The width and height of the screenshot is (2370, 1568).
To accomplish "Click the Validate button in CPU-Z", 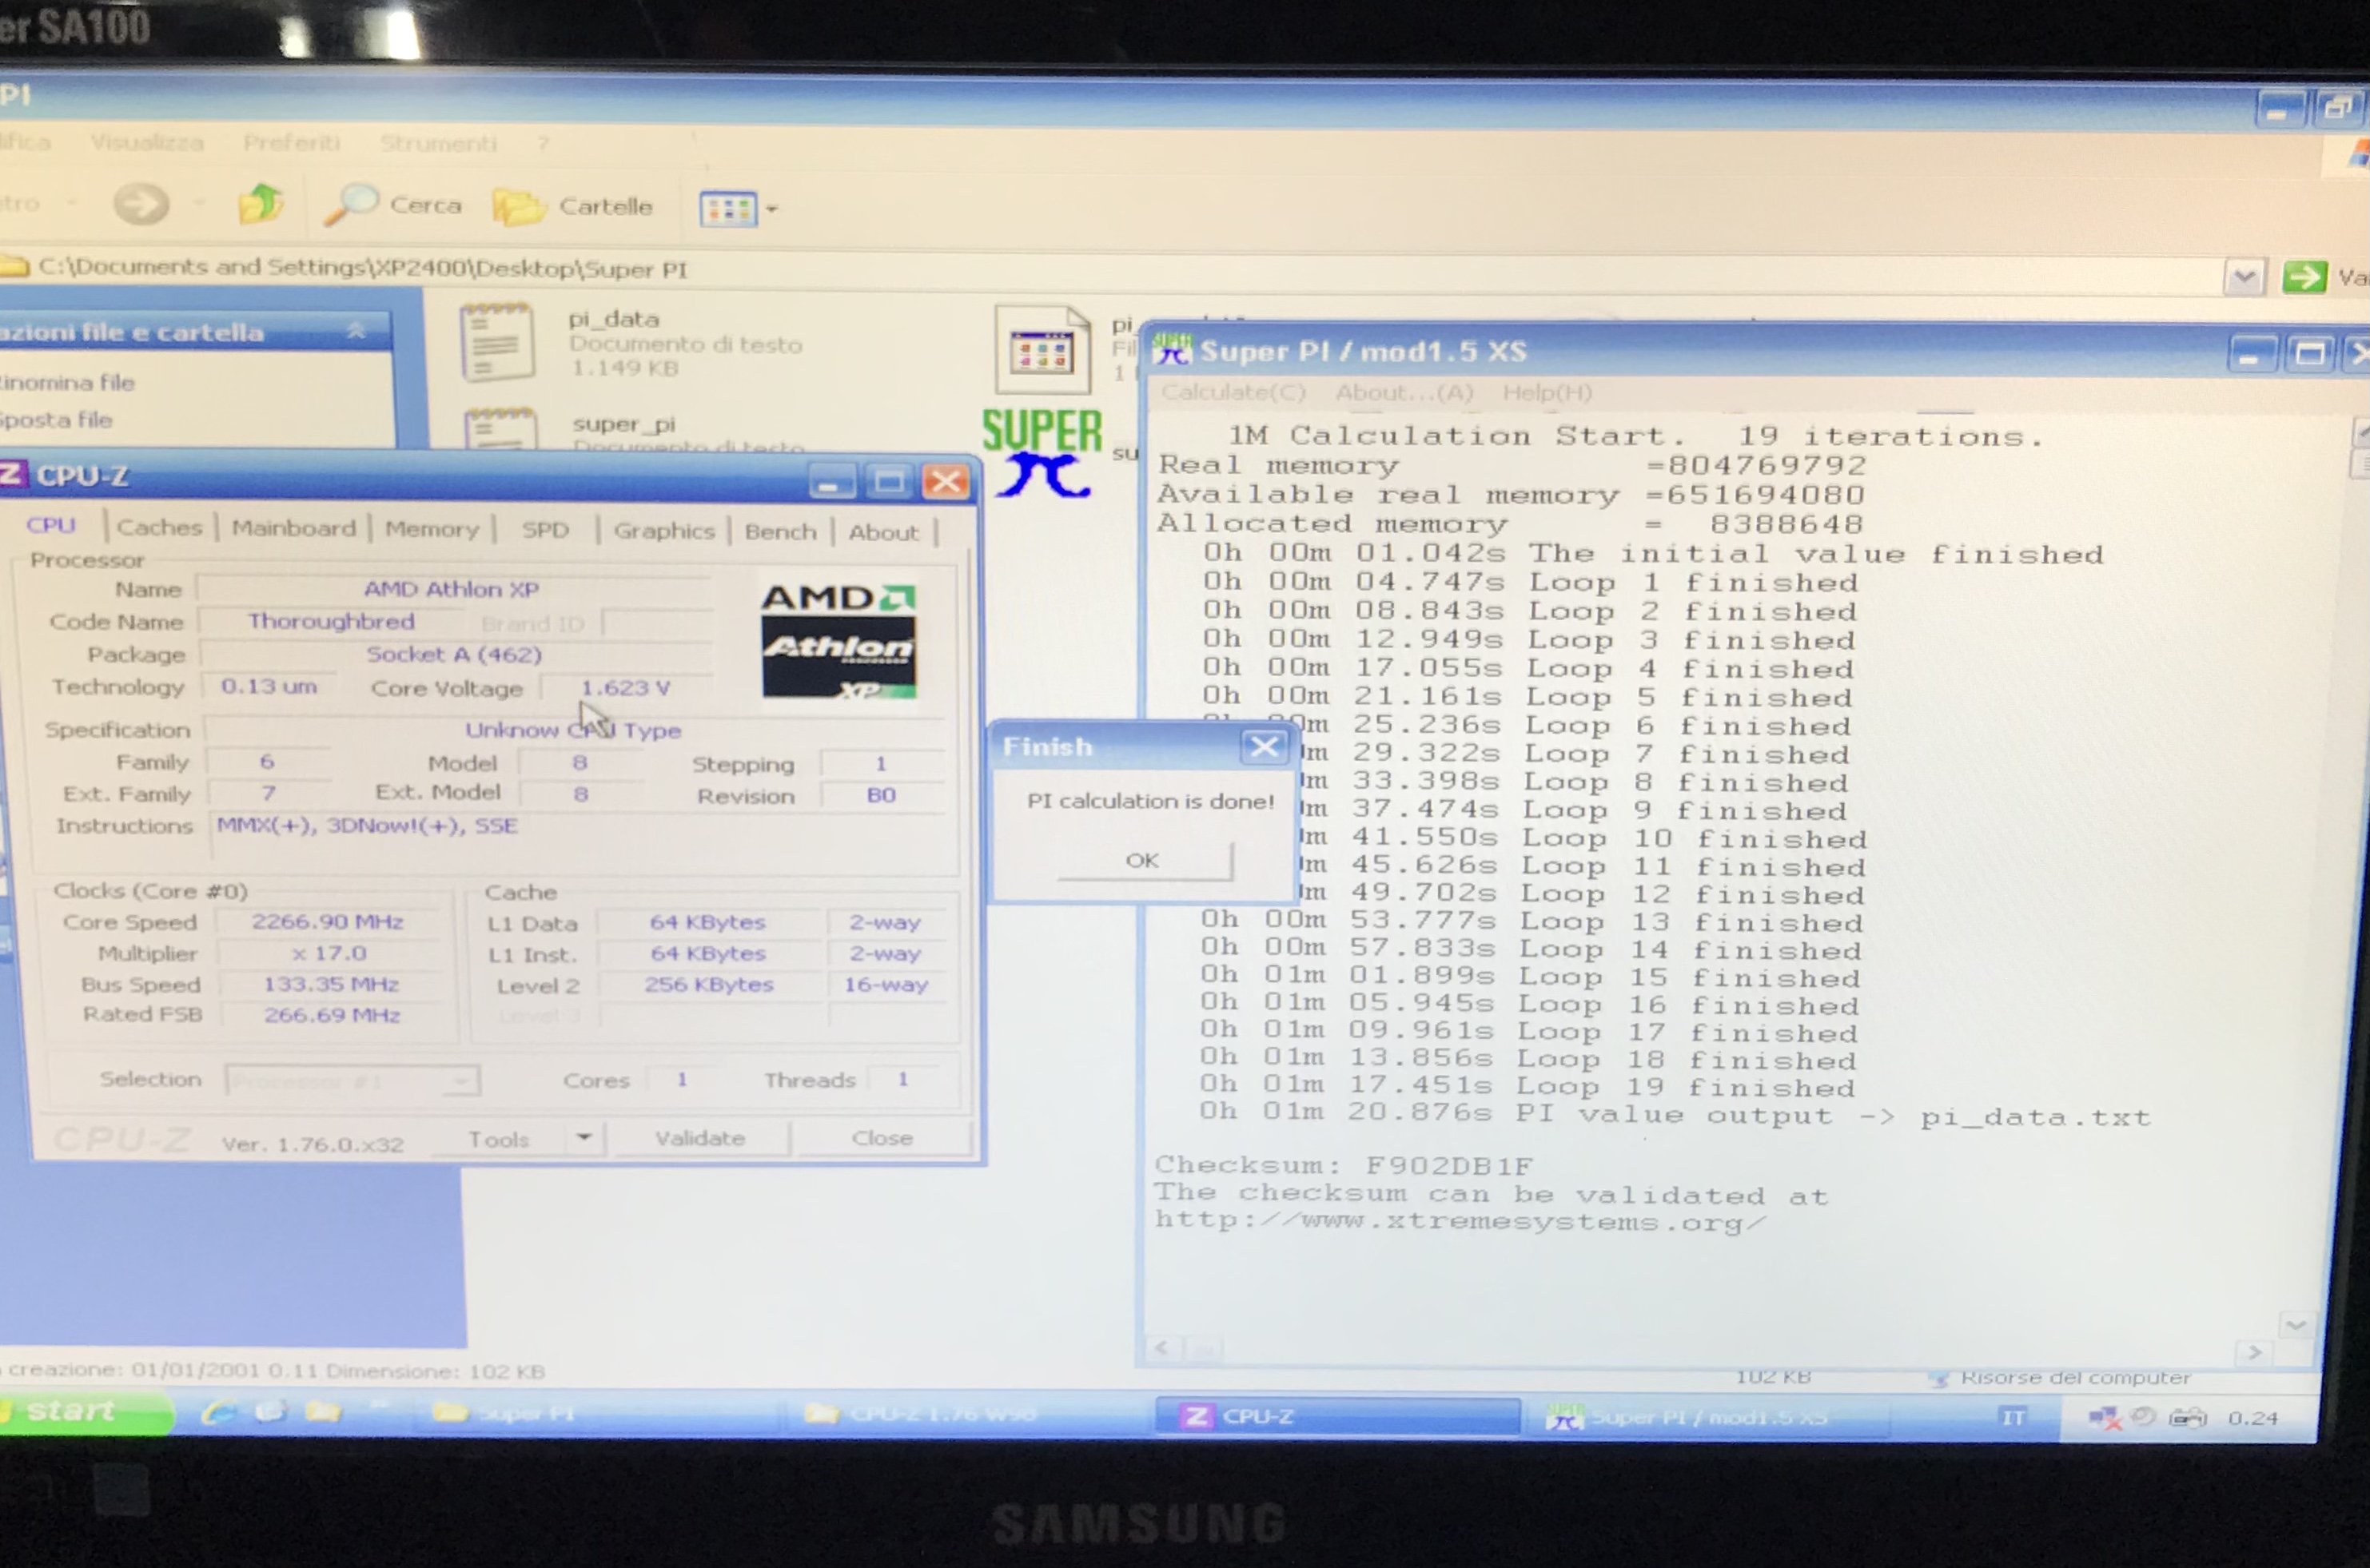I will (x=700, y=1138).
